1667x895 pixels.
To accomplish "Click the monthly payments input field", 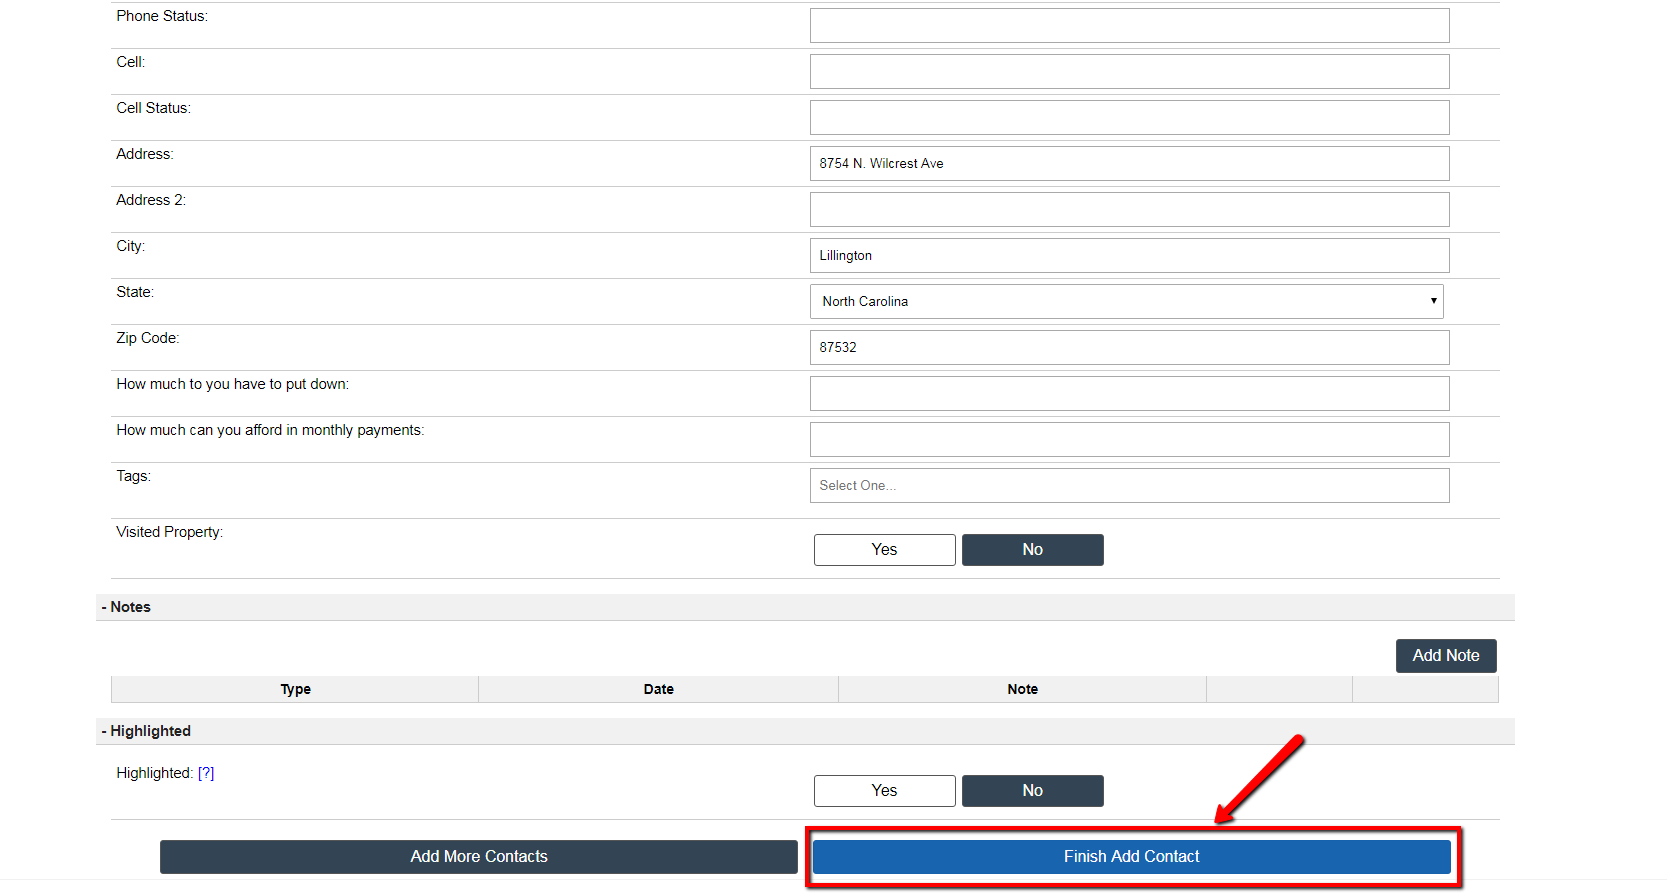I will (1129, 439).
